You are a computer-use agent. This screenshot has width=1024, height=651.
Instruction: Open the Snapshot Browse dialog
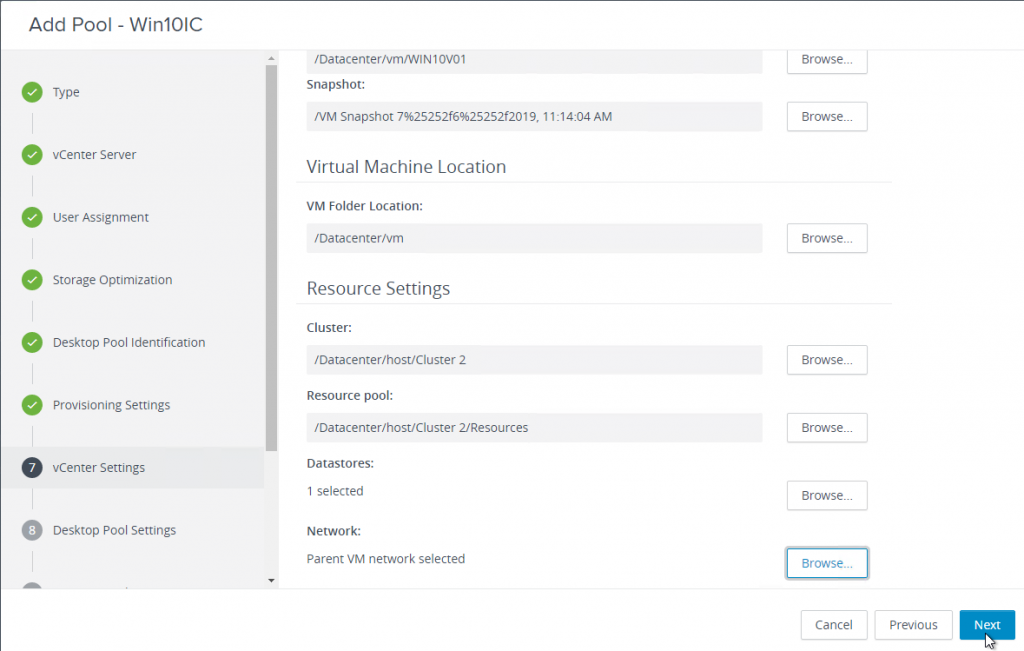[x=826, y=116]
